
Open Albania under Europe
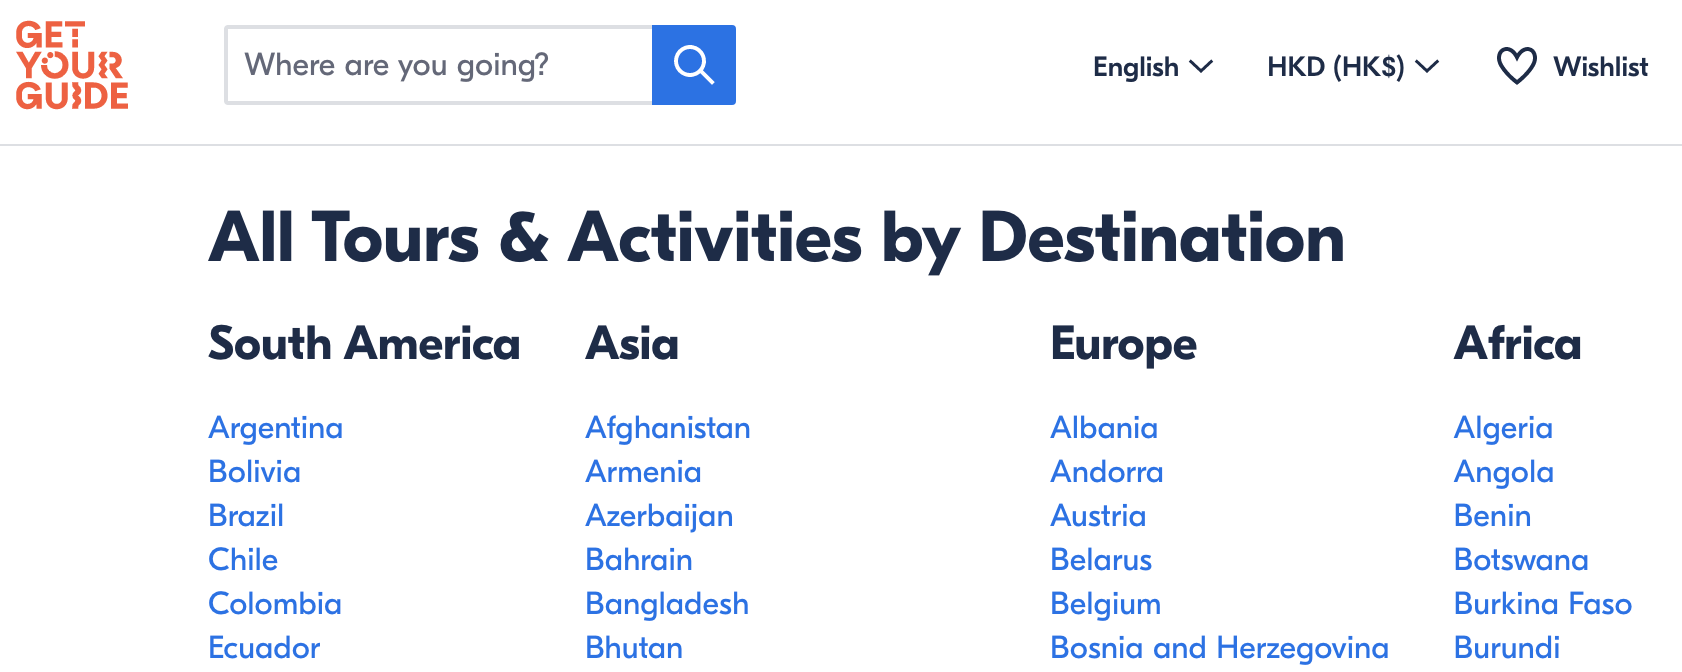[x=1104, y=428]
